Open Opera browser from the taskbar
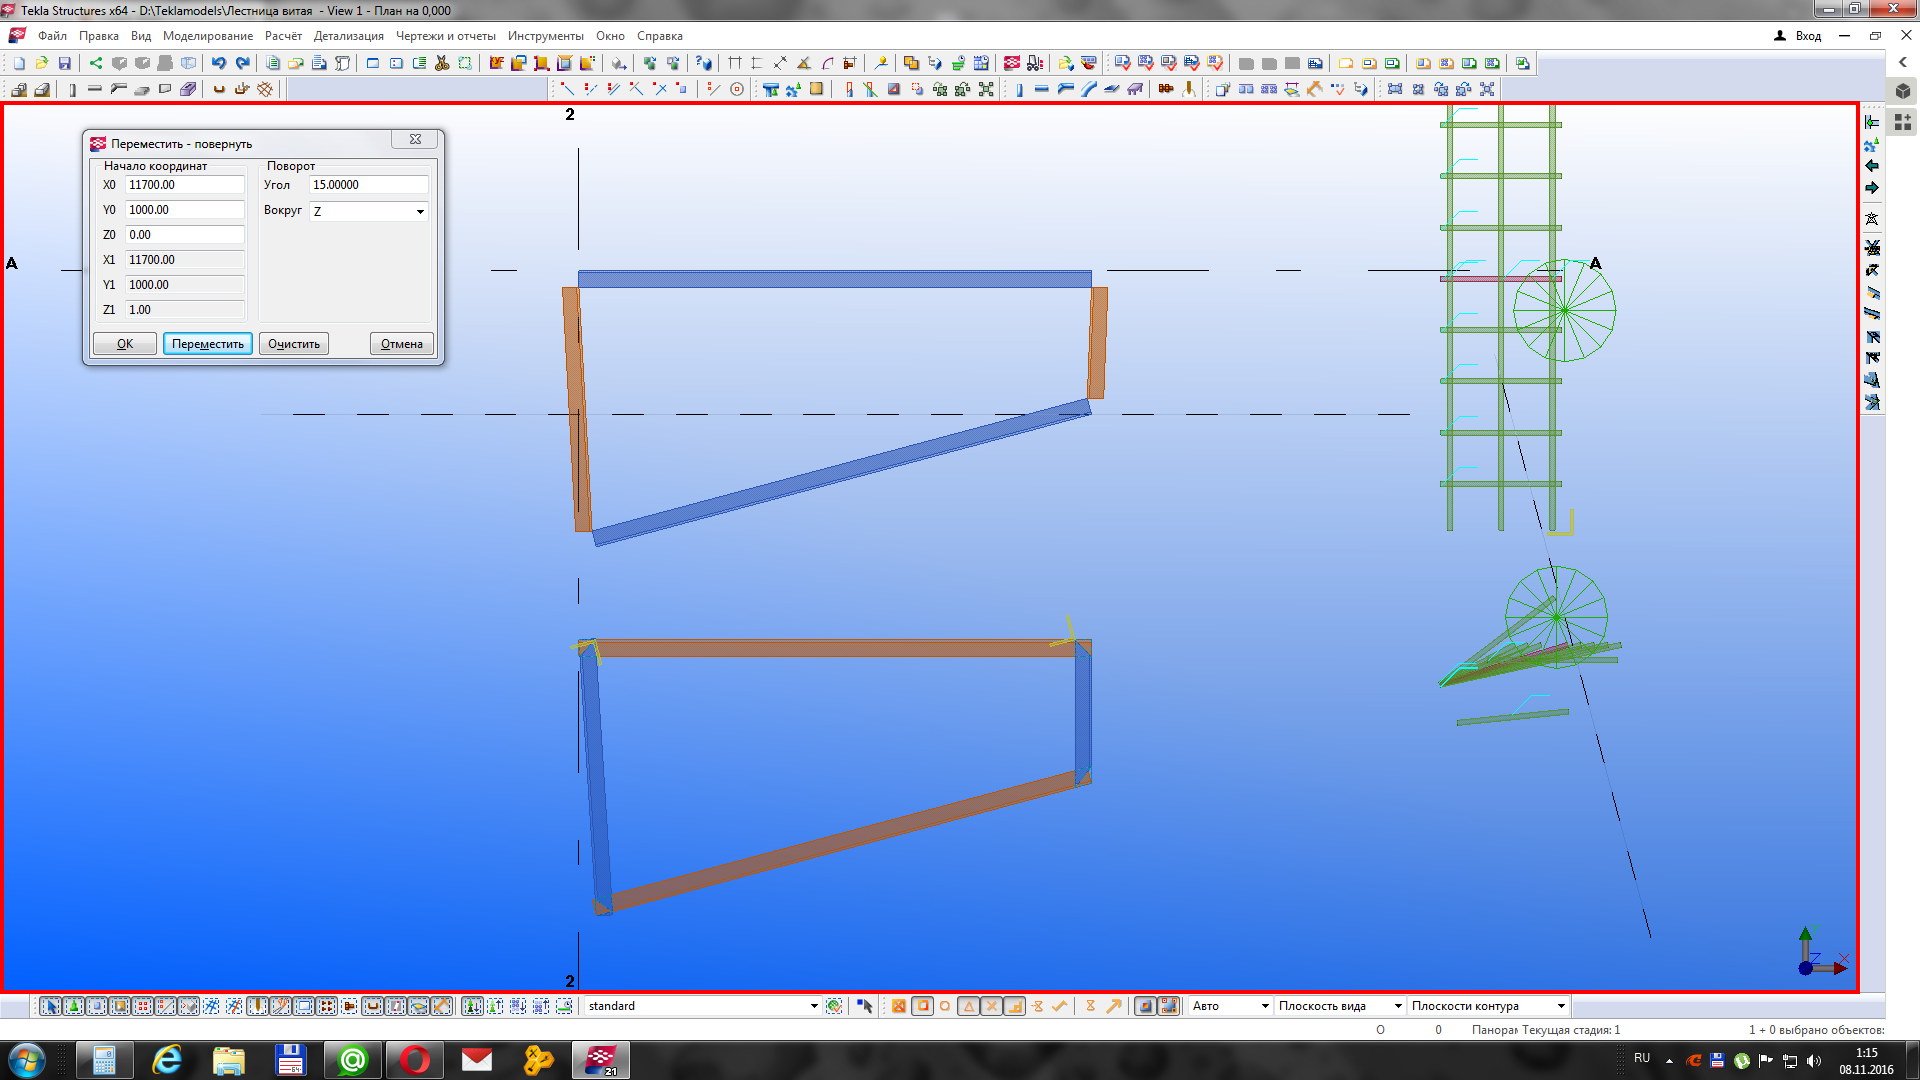This screenshot has height=1080, width=1920. click(414, 1059)
